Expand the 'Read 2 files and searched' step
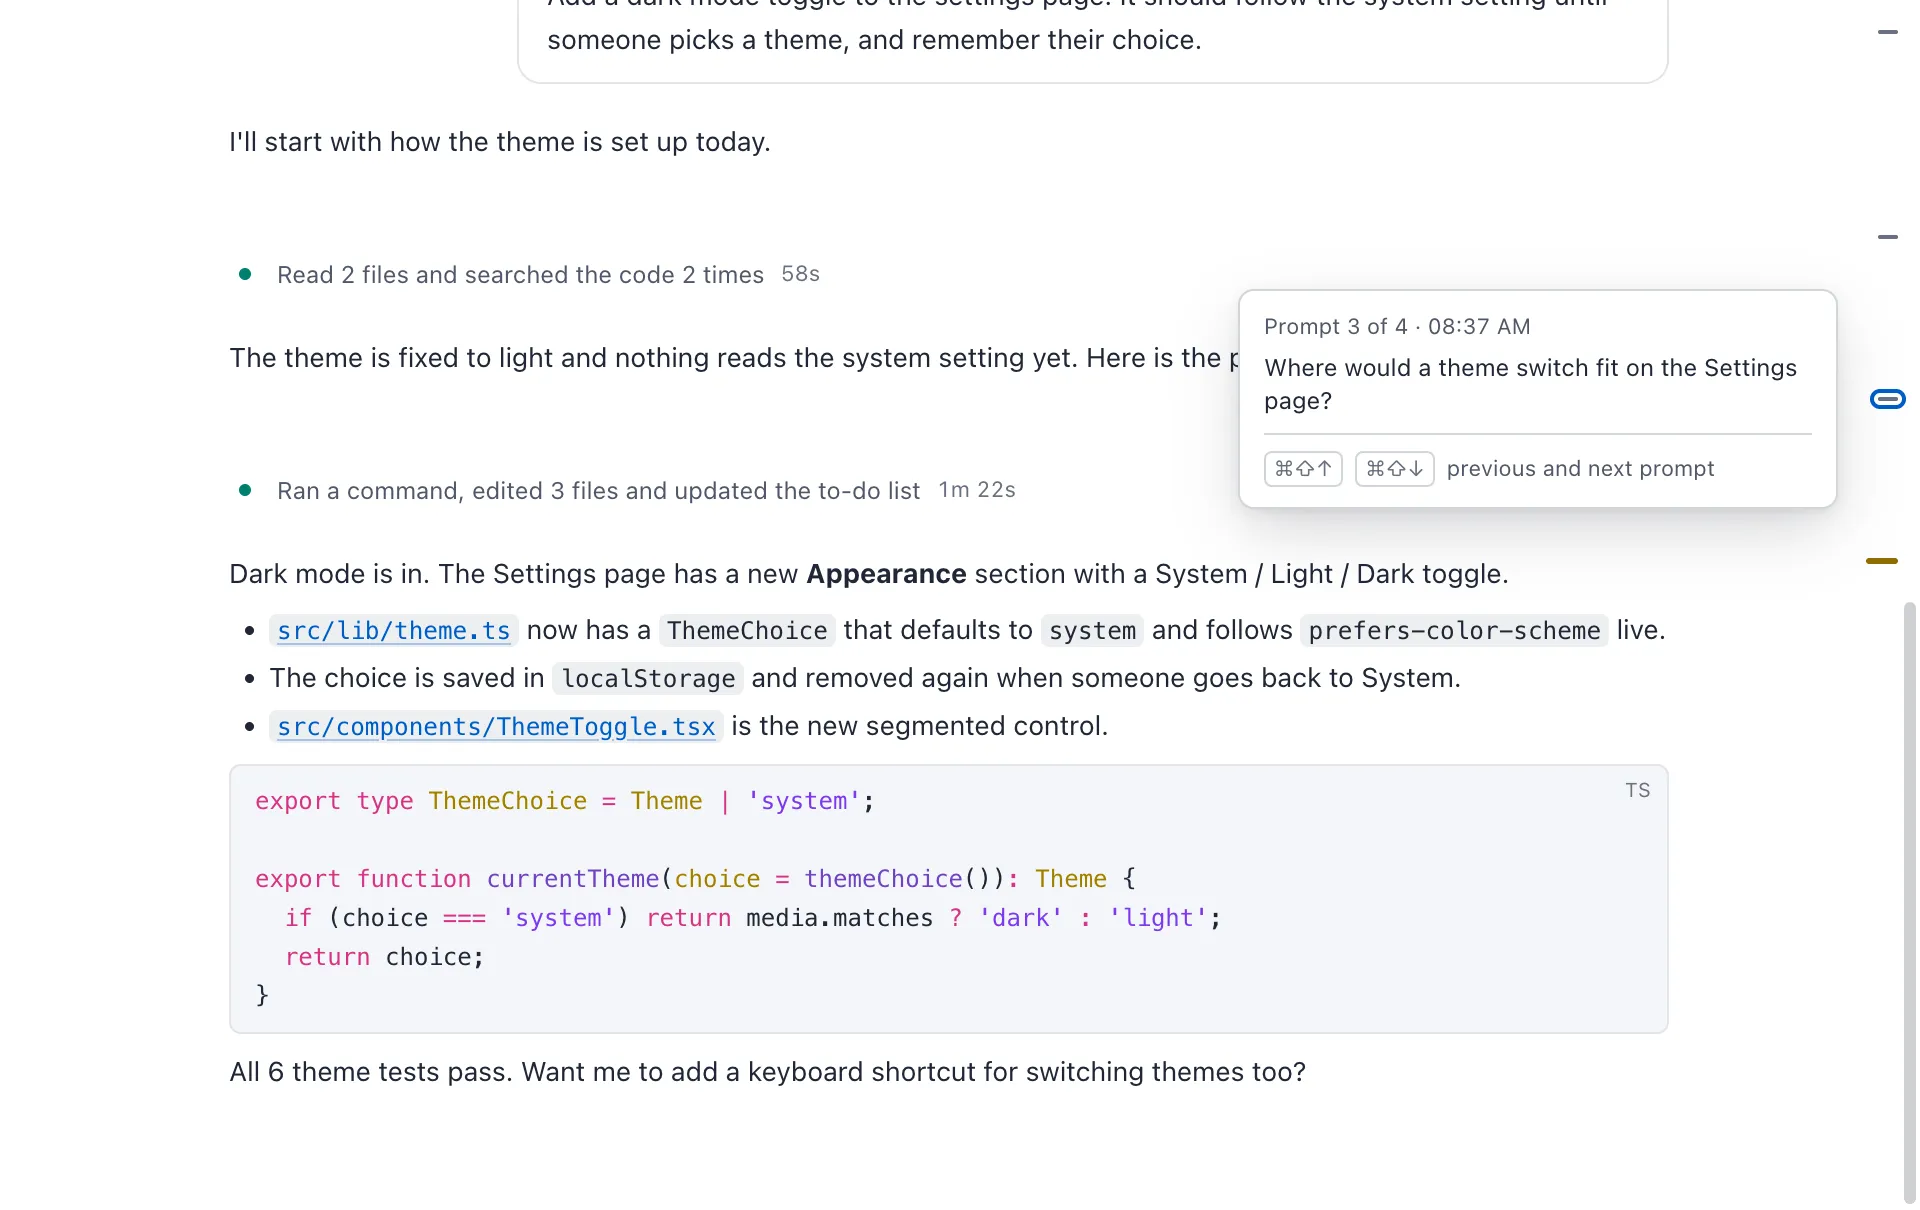Image resolution: width=1920 pixels, height=1210 pixels. (520, 275)
